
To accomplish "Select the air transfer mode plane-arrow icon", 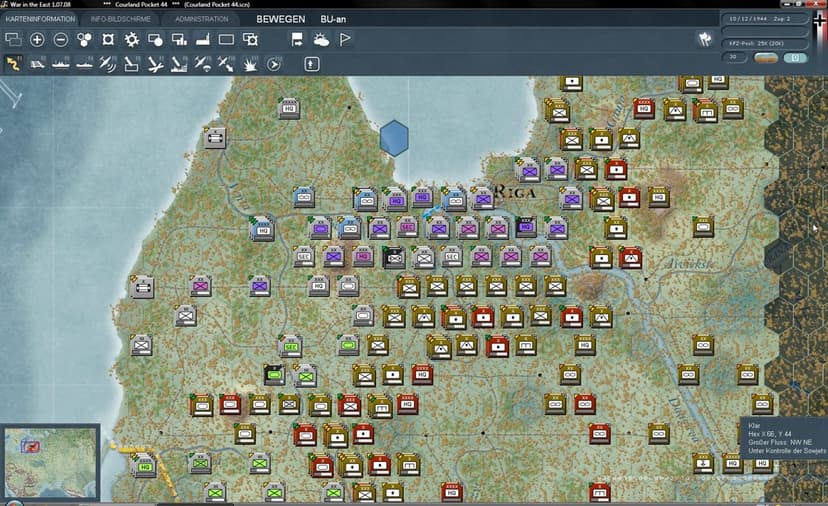I will [x=226, y=64].
